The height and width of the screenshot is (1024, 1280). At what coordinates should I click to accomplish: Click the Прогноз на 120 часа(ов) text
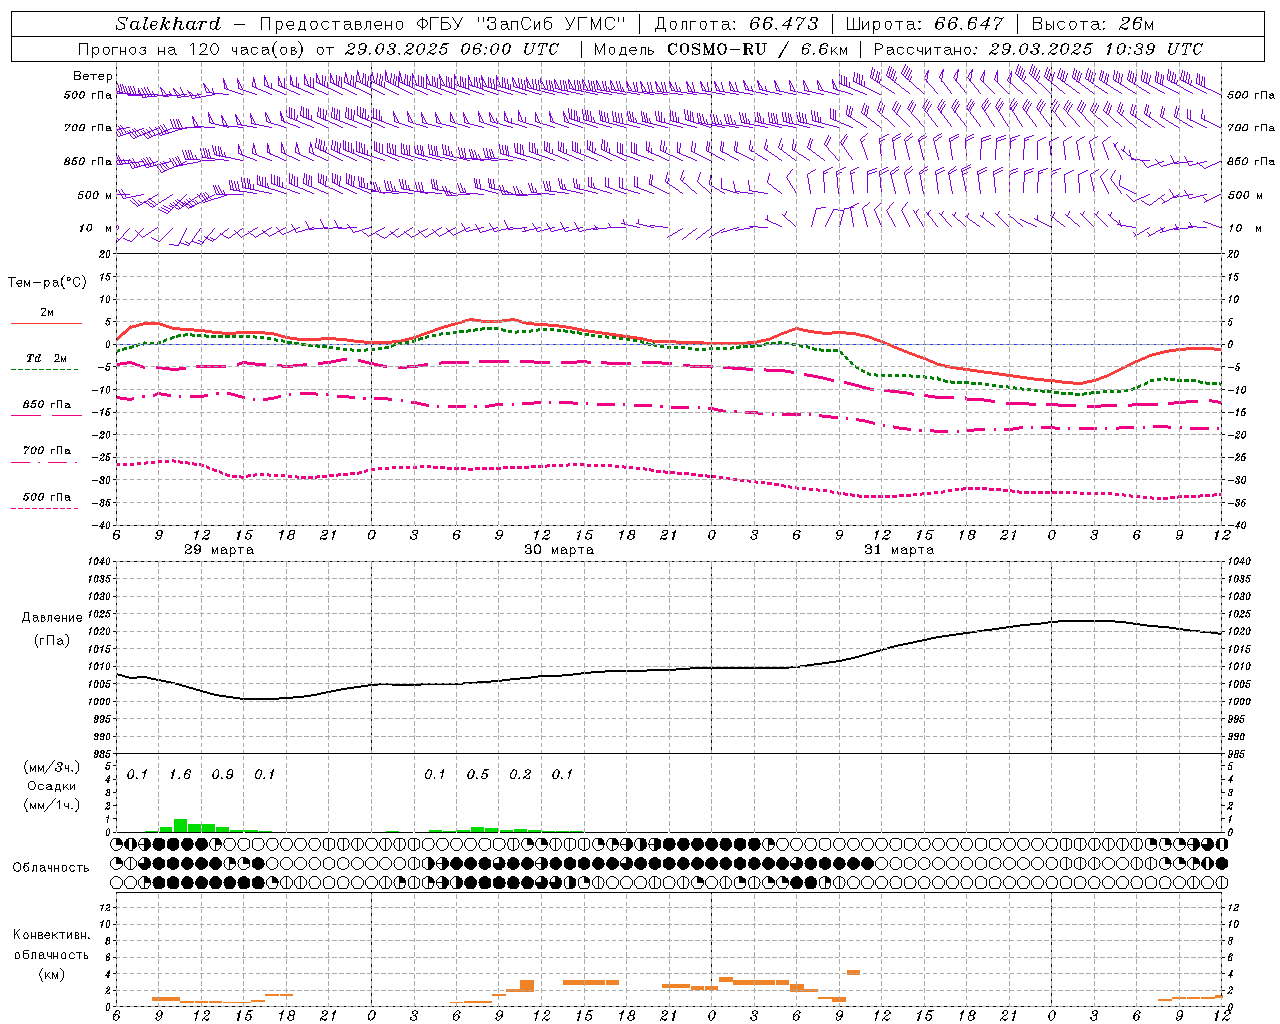[x=192, y=49]
